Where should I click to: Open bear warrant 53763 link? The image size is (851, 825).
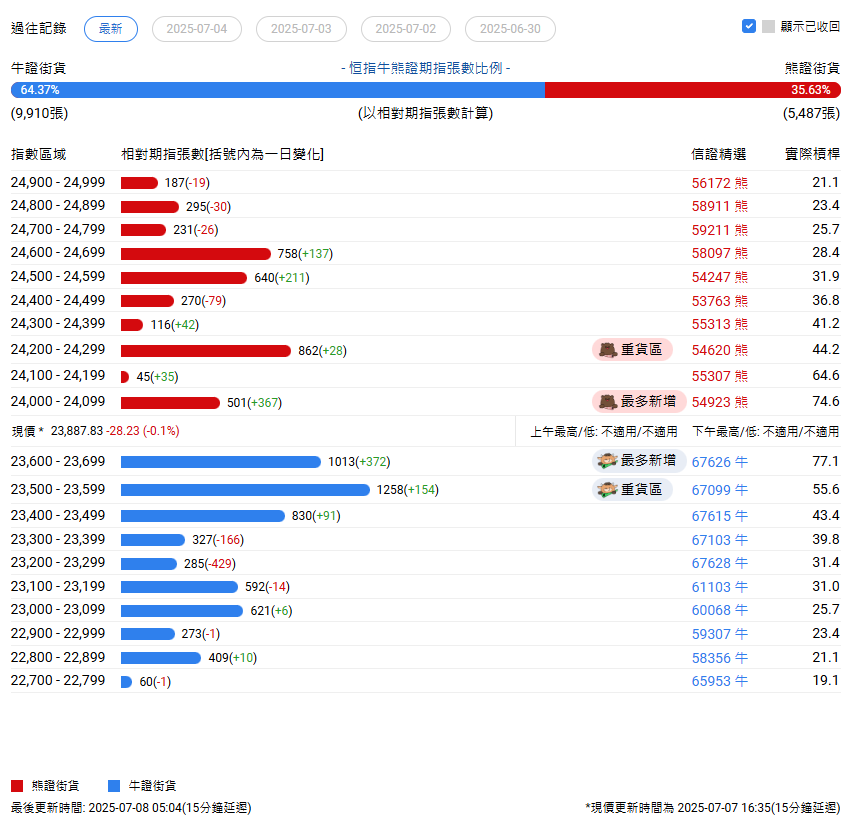[719, 301]
